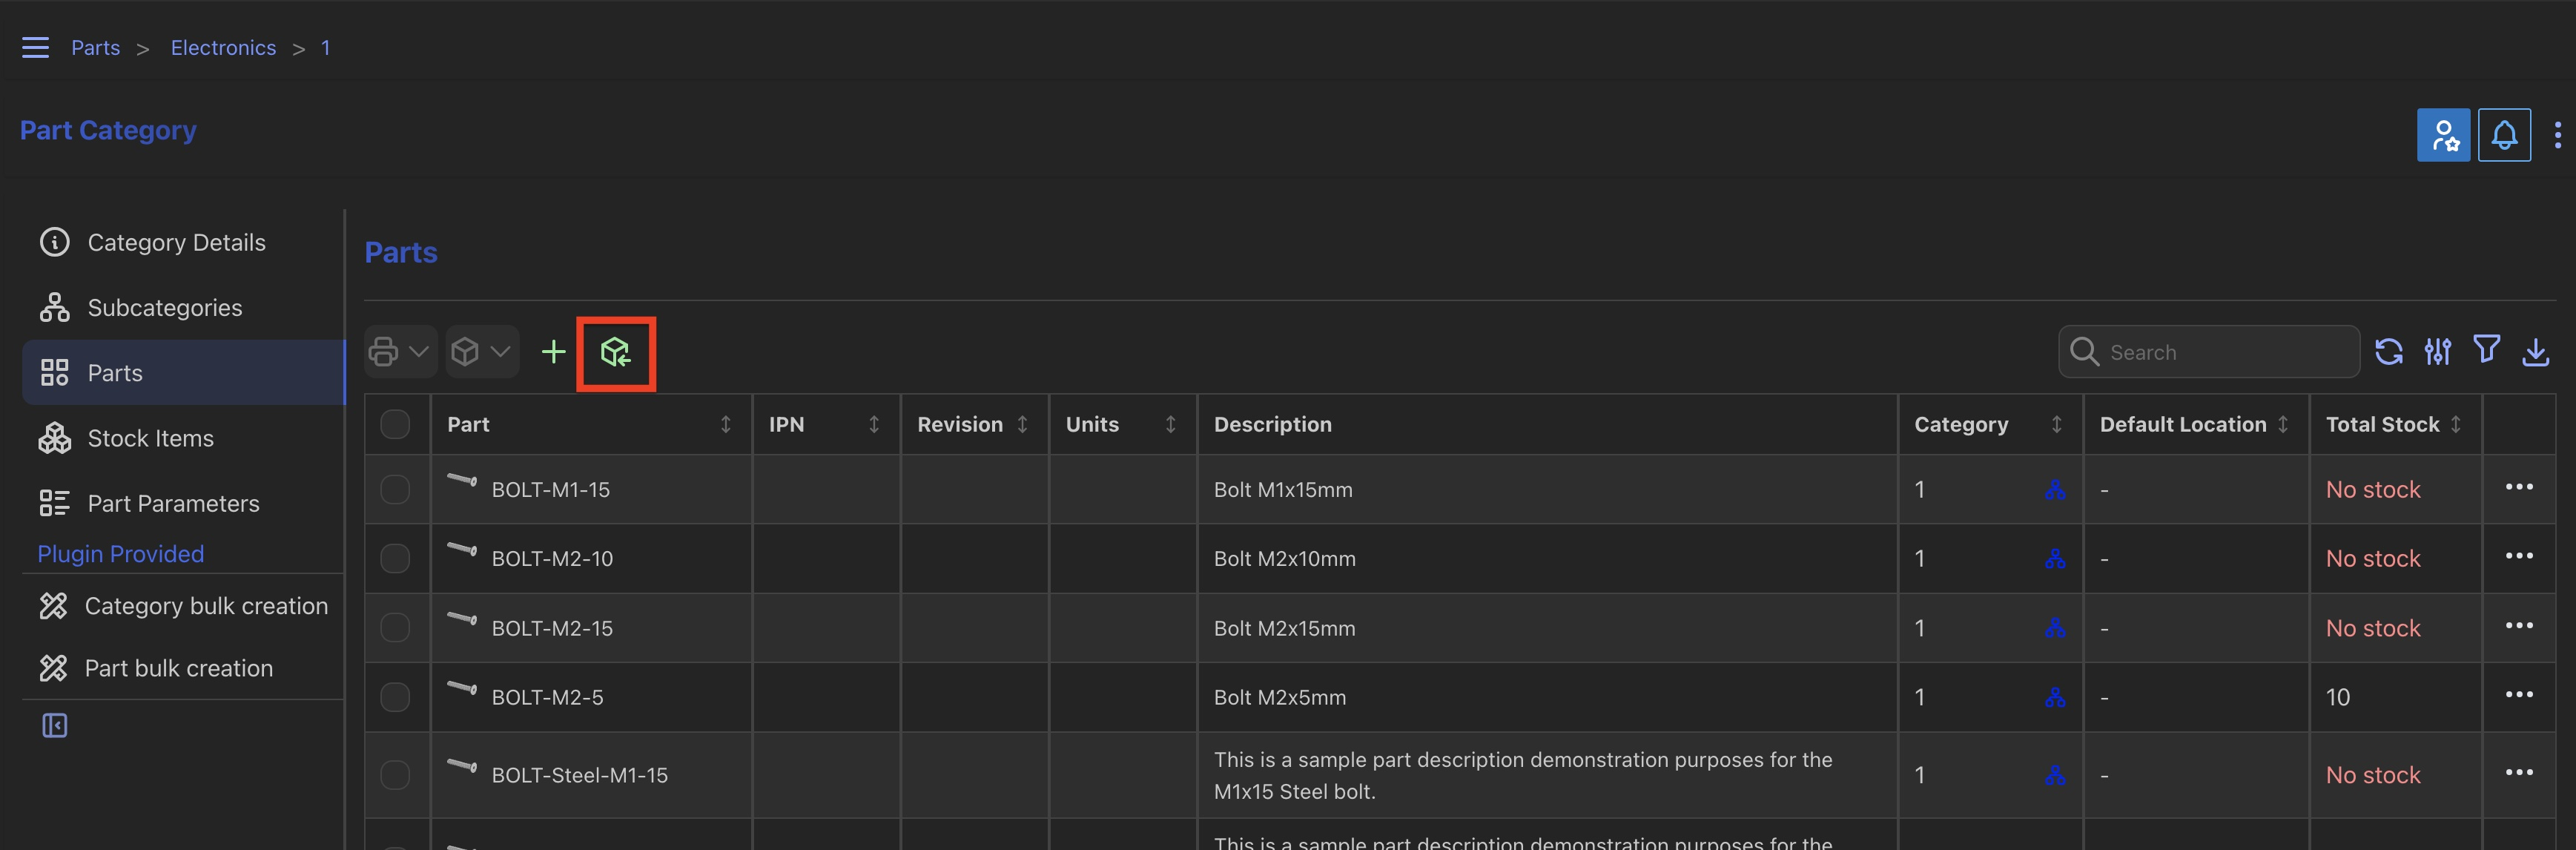Check the BOLT-M2-5 row checkbox

[x=395, y=697]
